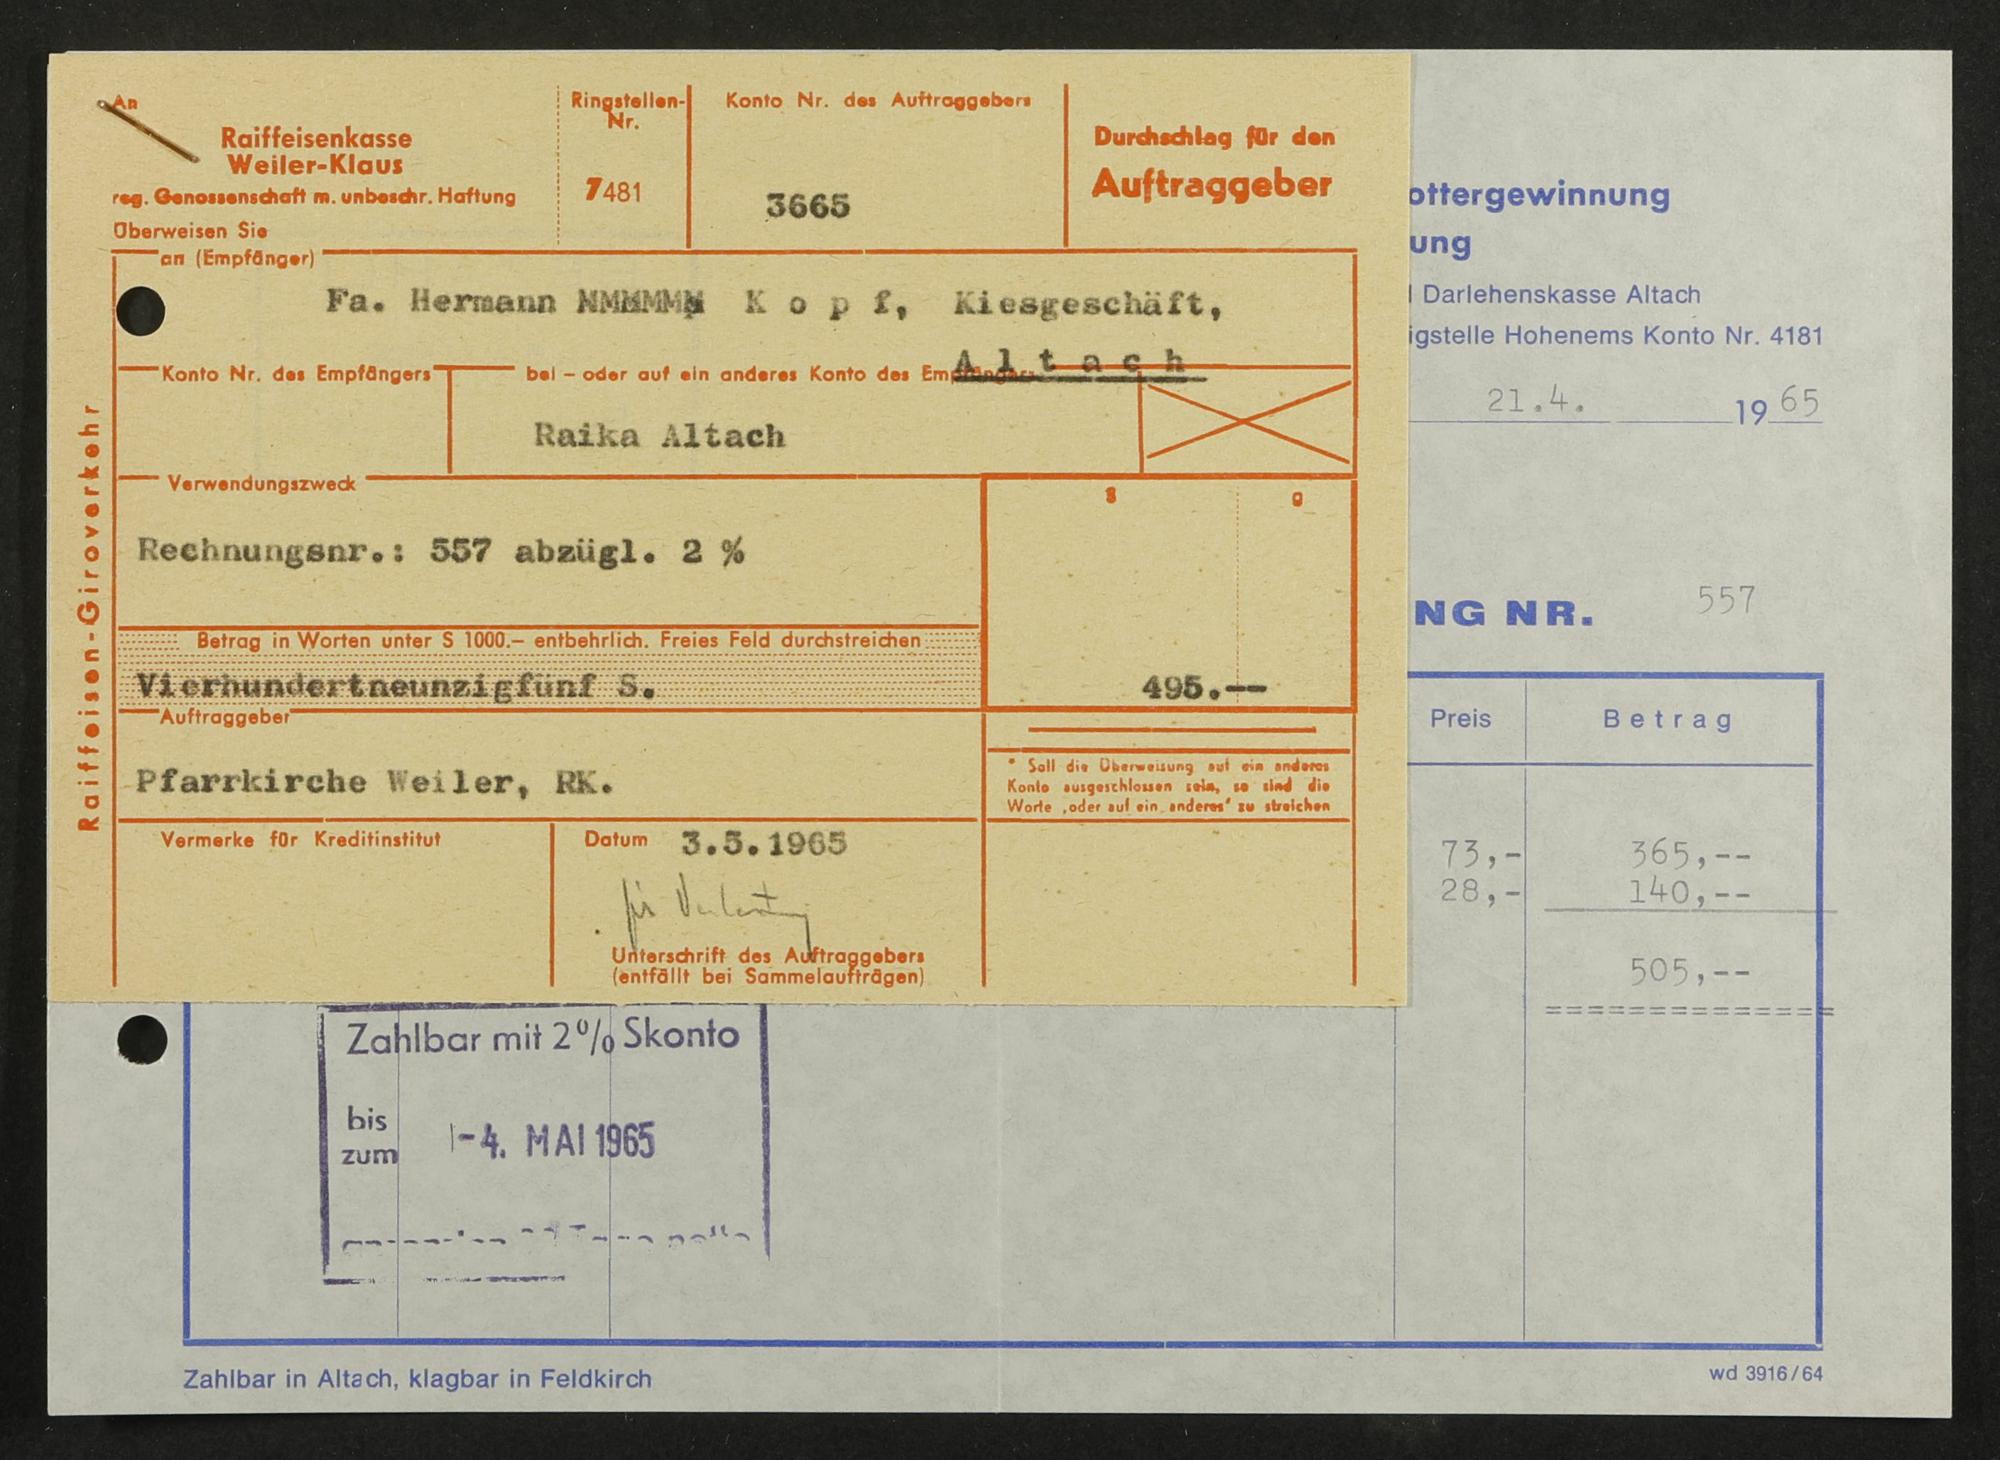The image size is (2000, 1460).
Task: Click the footnote starting 'Soll die Überweisung'
Action: 1168,786
